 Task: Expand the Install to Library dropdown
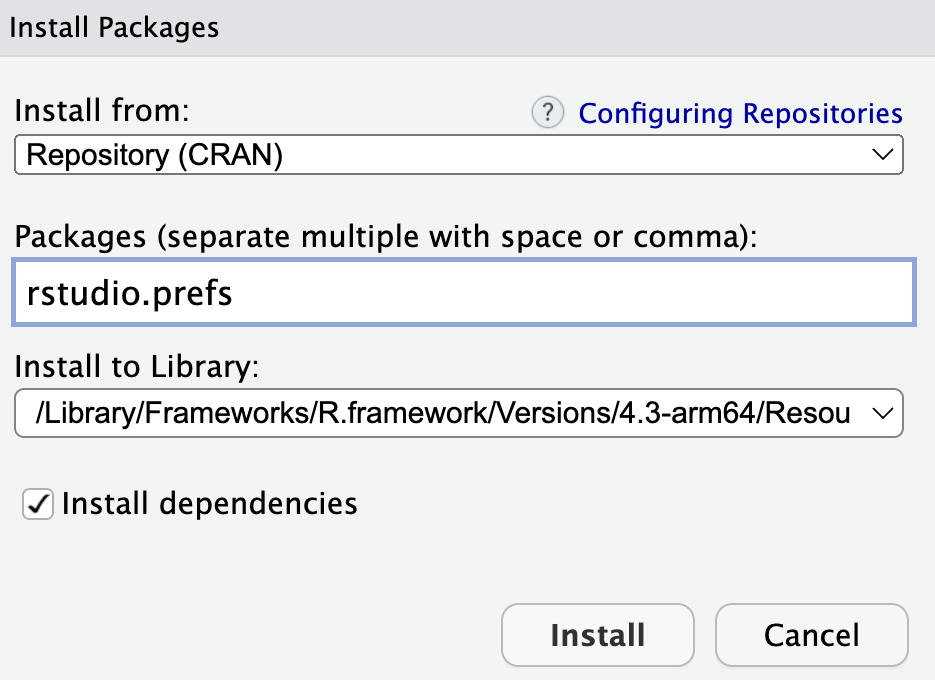point(458,414)
